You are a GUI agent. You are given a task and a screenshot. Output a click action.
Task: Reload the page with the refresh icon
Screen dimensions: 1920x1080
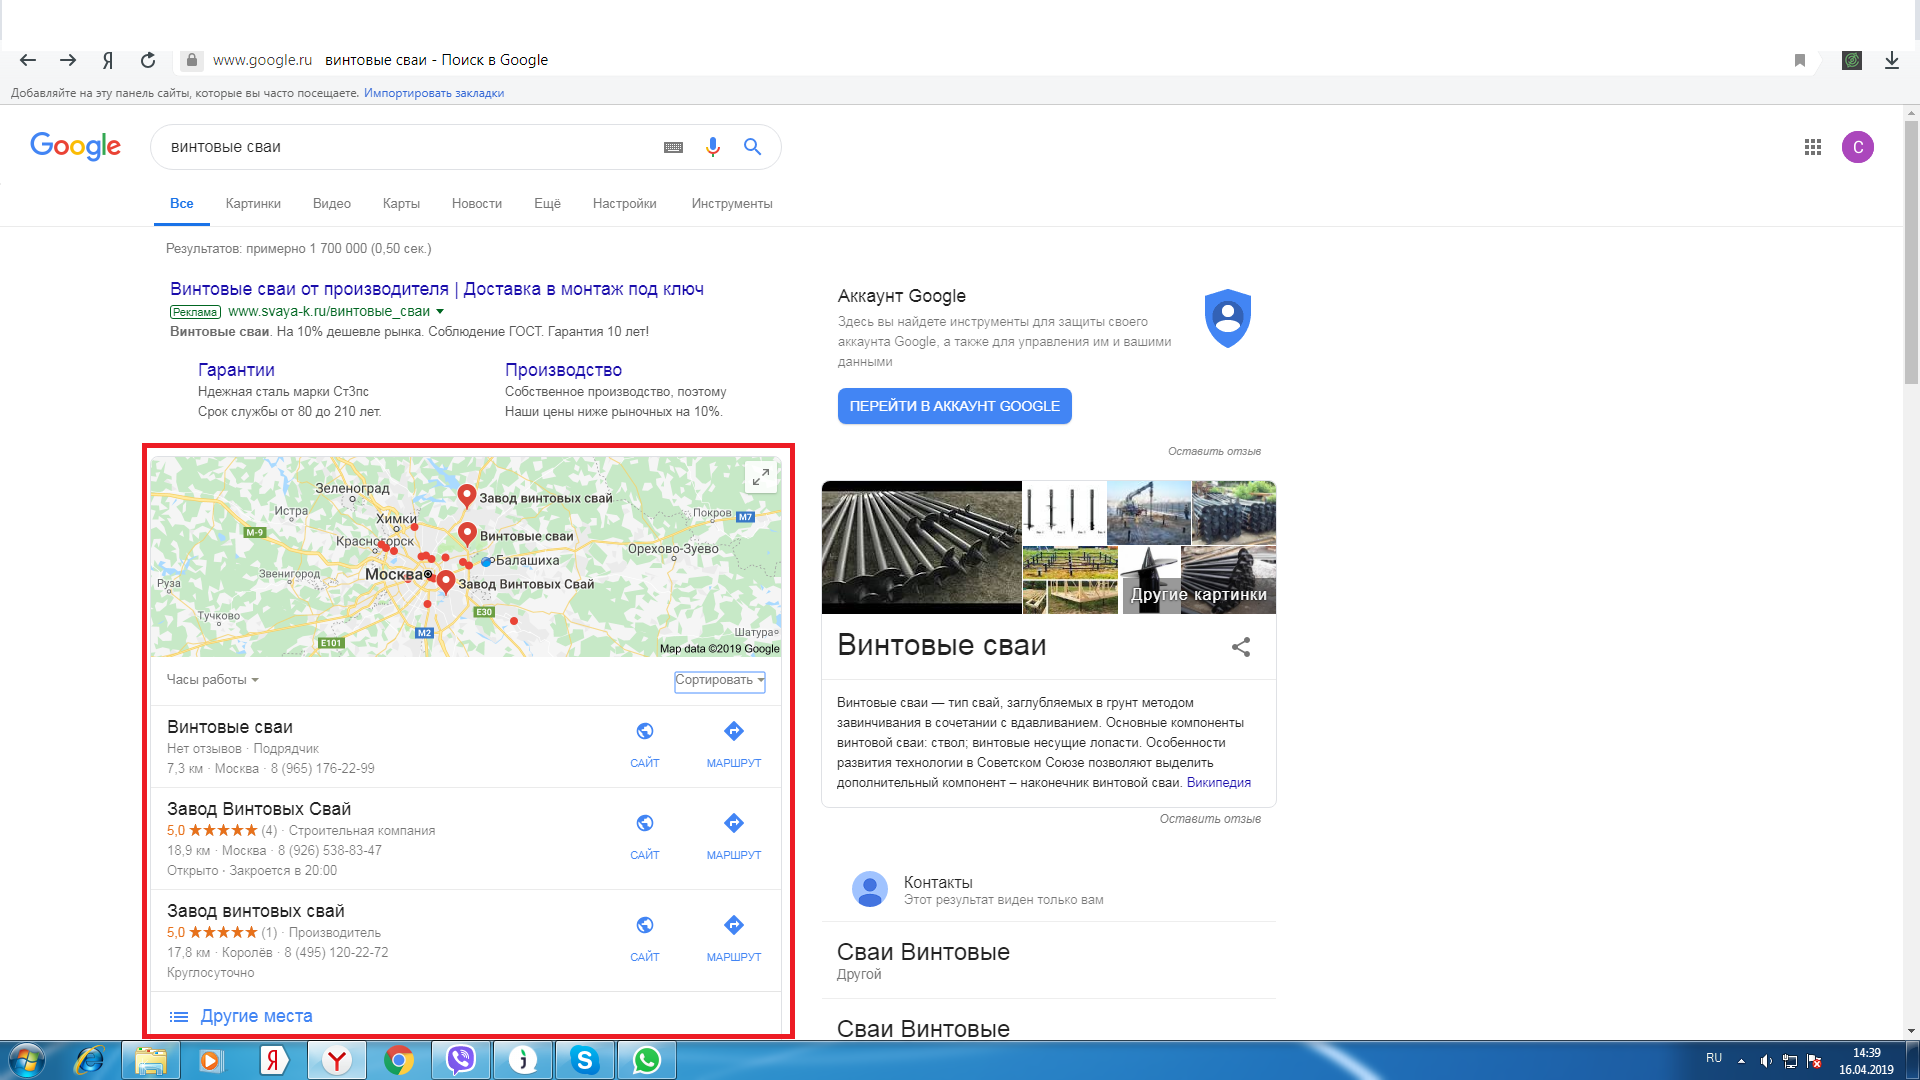(148, 60)
